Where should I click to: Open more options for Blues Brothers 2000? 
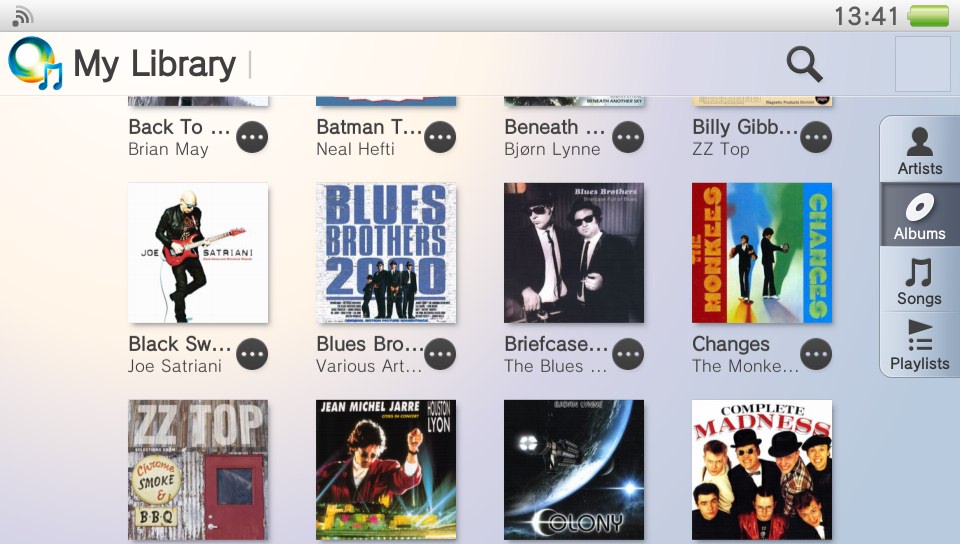440,354
